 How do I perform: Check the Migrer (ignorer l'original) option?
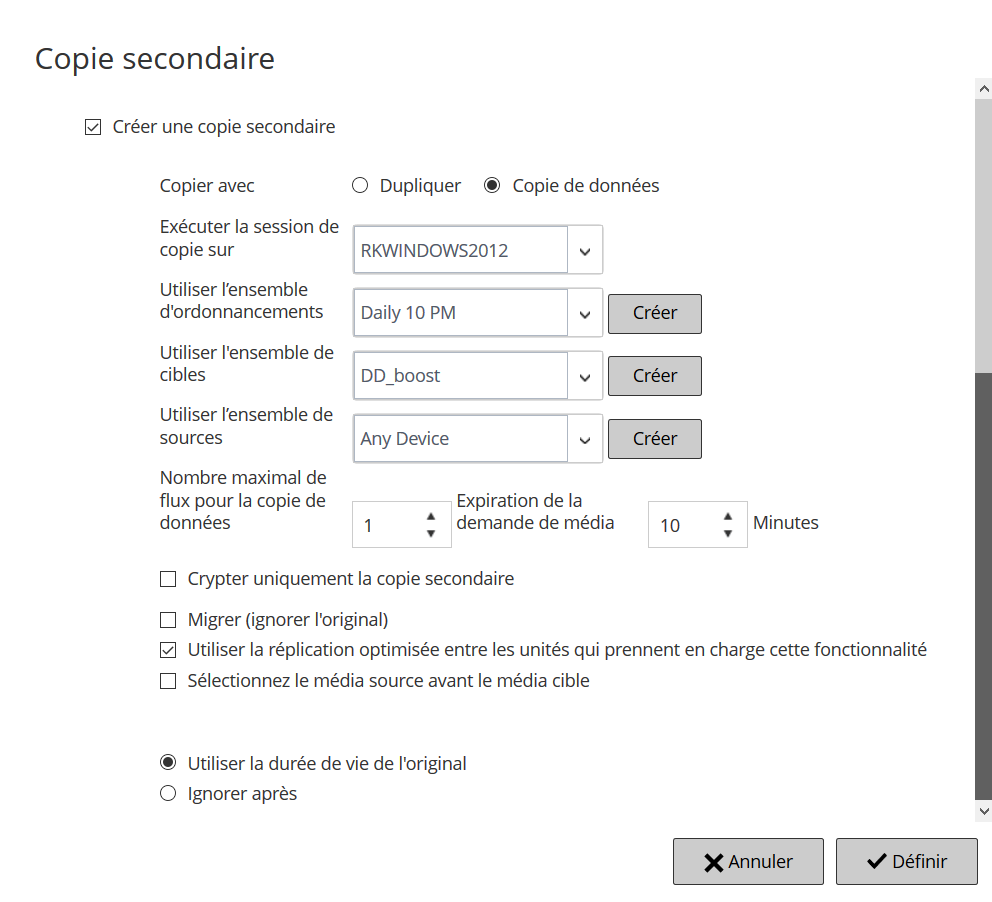click(168, 620)
